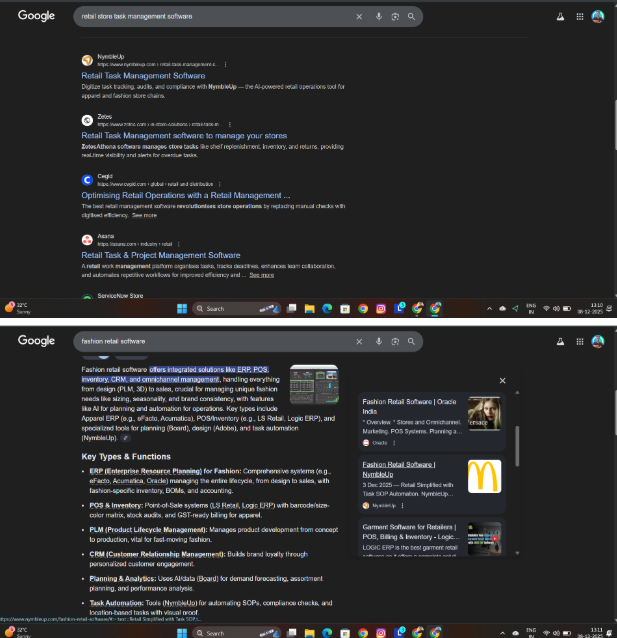
Task: Click the sources panel scrollbar thumb
Action: (x=517, y=446)
